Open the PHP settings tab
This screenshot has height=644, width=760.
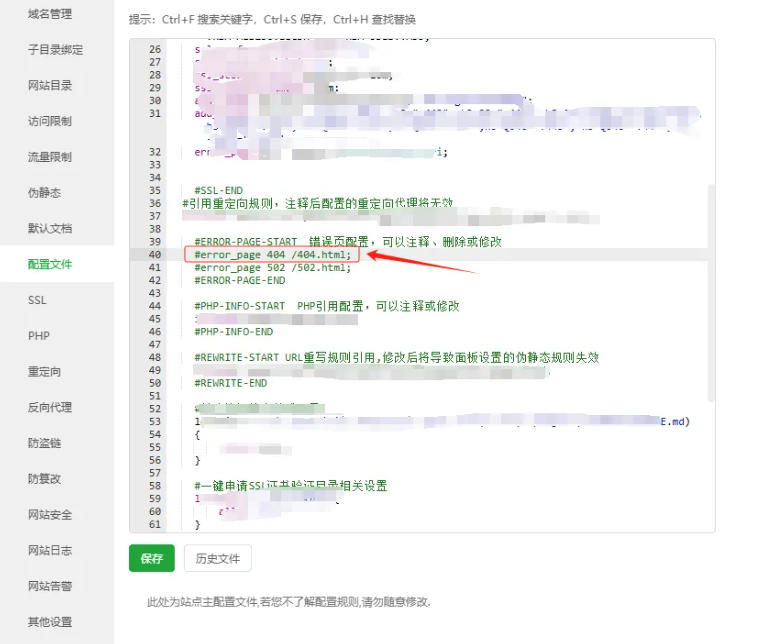click(39, 336)
